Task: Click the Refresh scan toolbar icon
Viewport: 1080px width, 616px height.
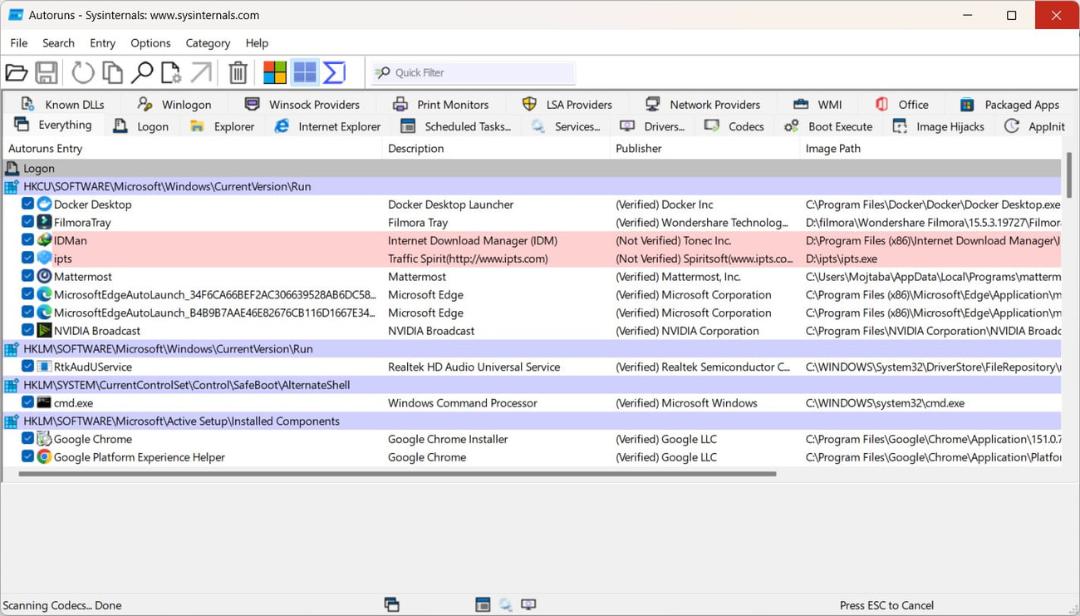Action: pos(83,72)
